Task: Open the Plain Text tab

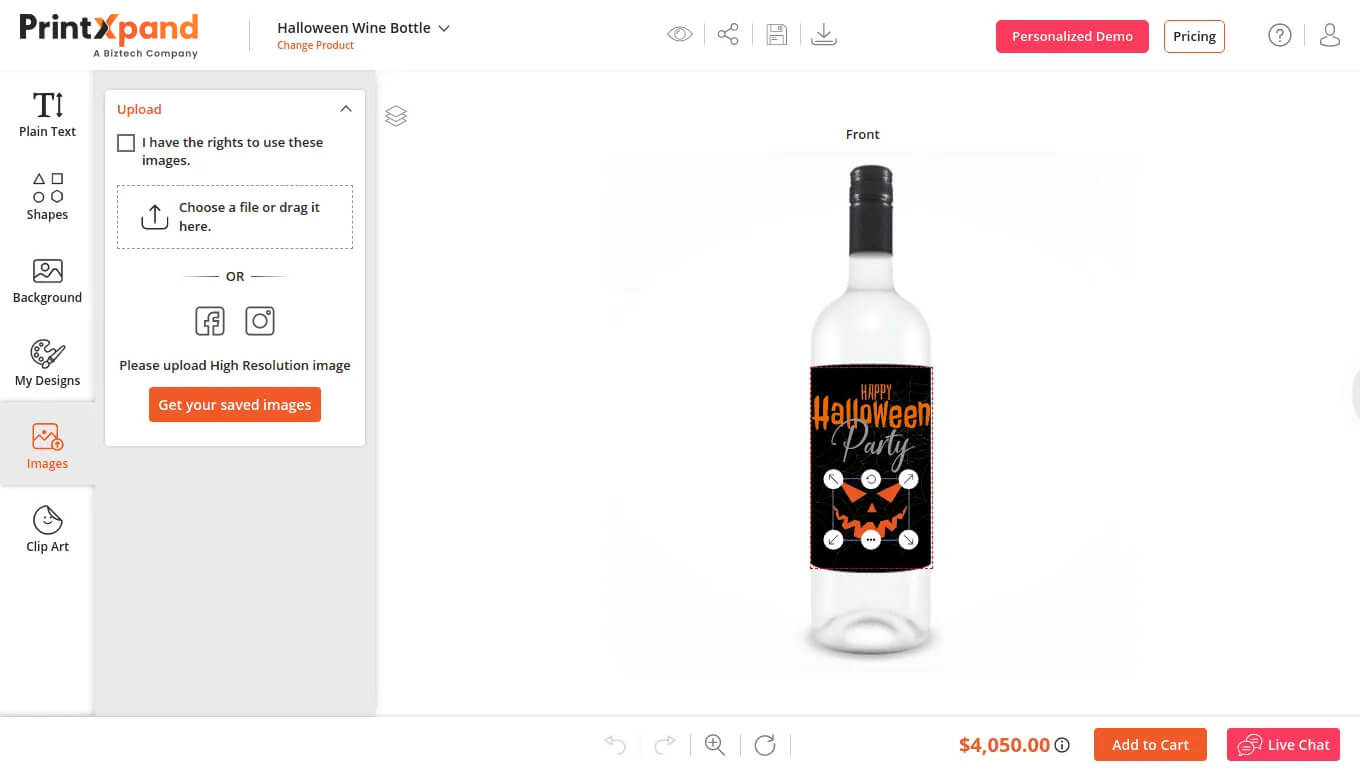Action: (47, 113)
